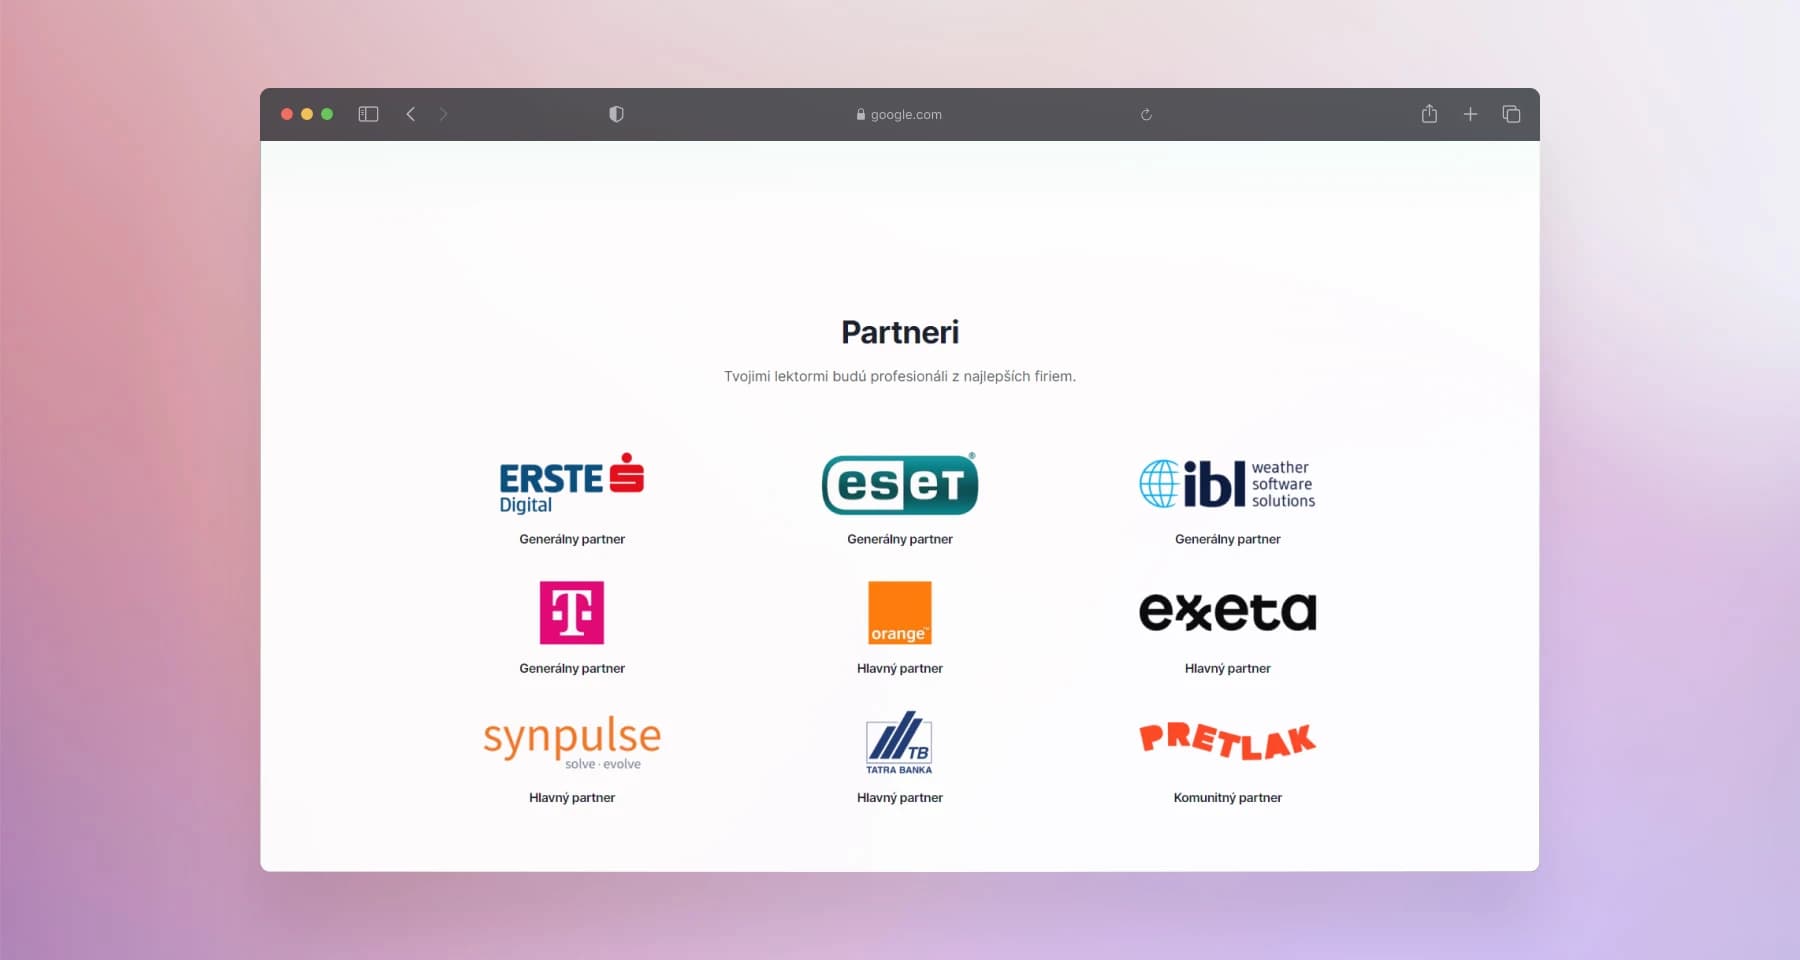
Task: Open a new tab with plus icon
Action: 1470,114
